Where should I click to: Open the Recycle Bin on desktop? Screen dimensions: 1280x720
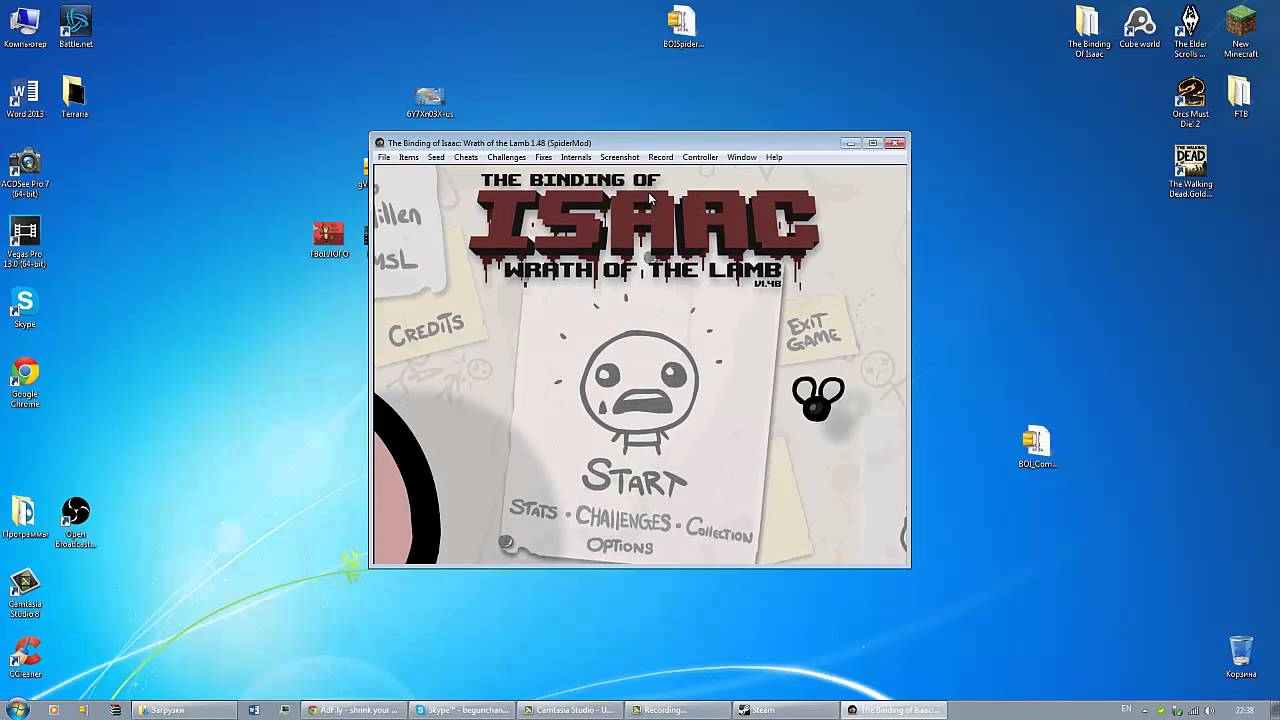pos(1241,657)
